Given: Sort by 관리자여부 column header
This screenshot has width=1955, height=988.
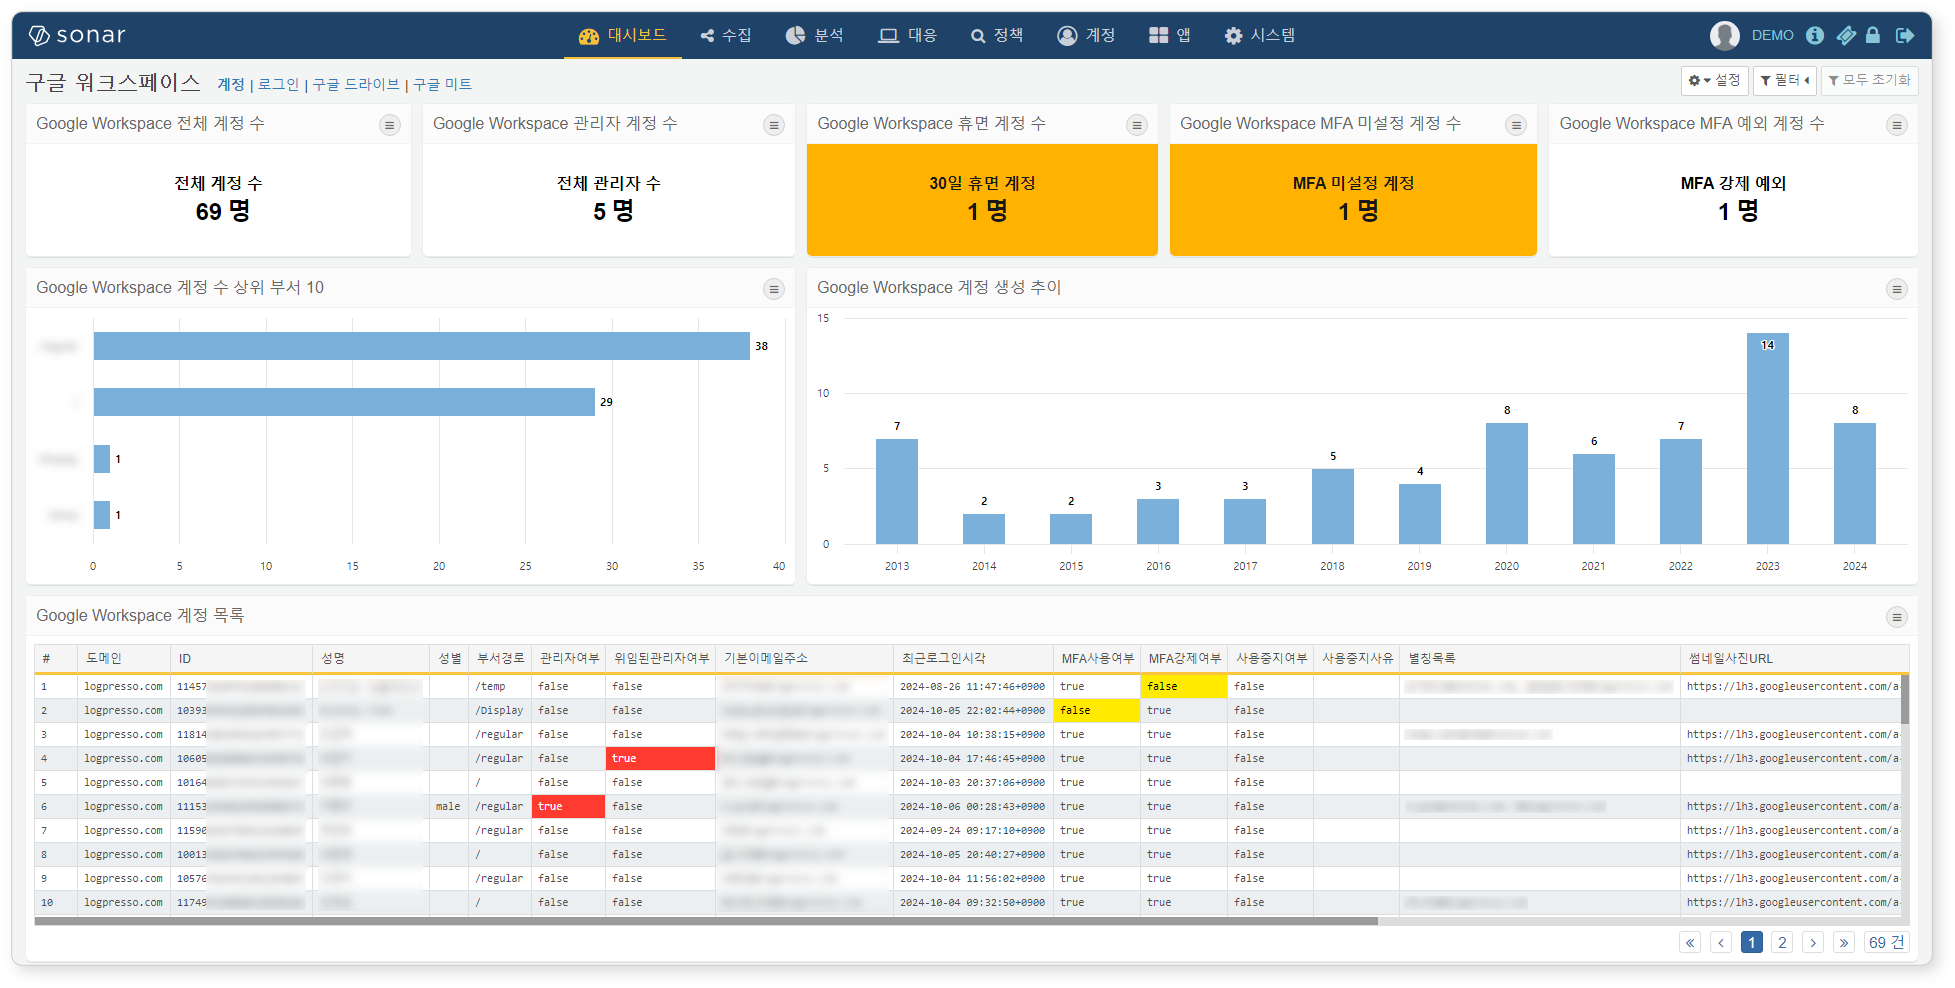Looking at the screenshot, I should 568,658.
